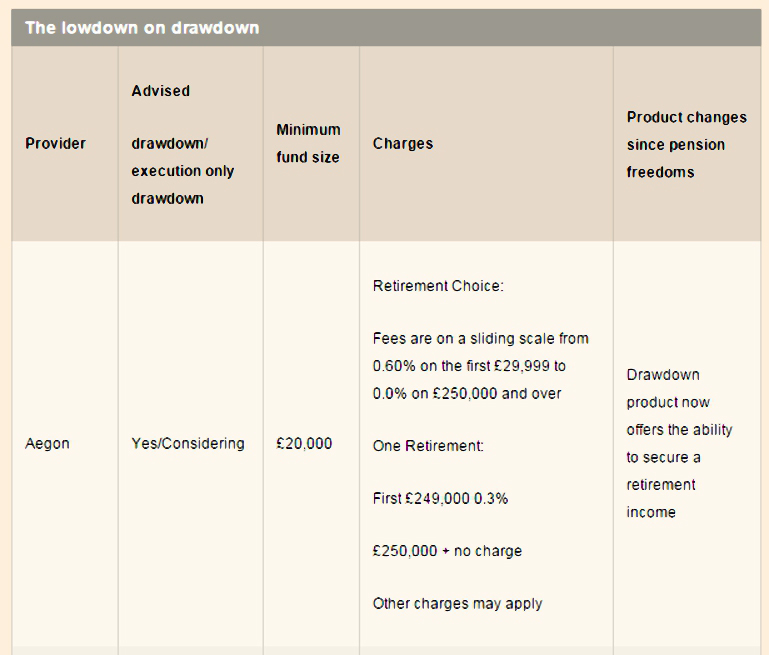Select the Provider column header
Screen dimensions: 769x655
tap(55, 144)
